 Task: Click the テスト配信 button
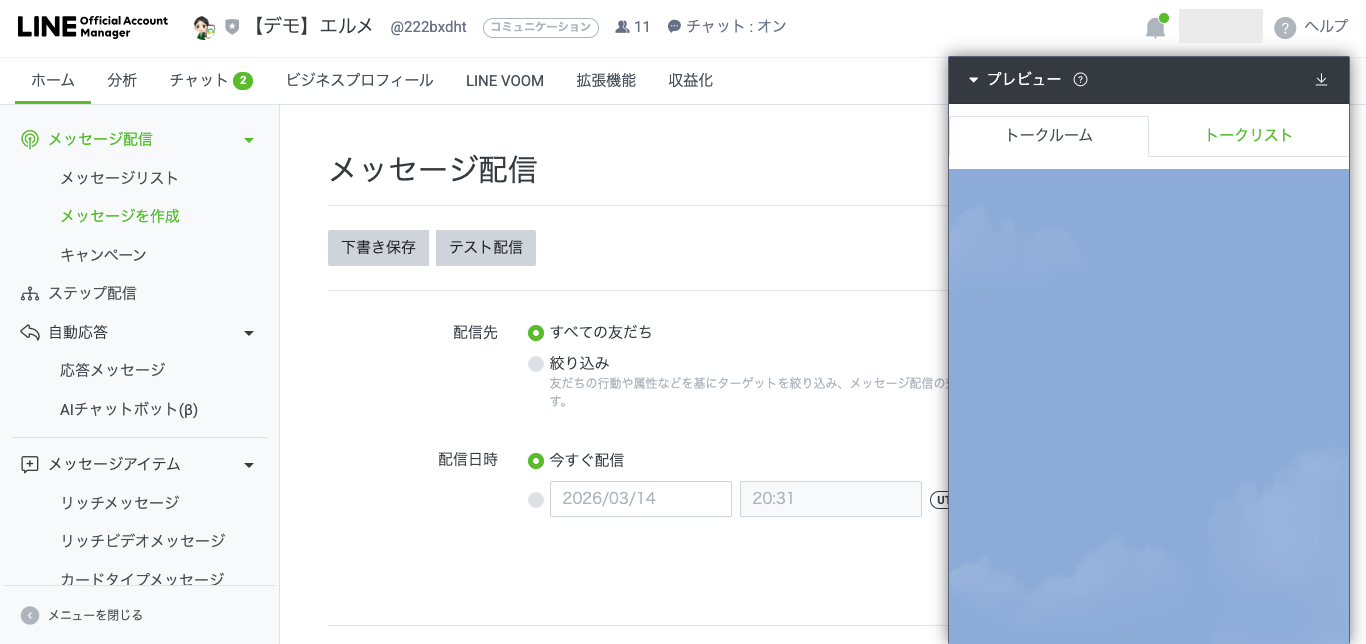pos(486,248)
